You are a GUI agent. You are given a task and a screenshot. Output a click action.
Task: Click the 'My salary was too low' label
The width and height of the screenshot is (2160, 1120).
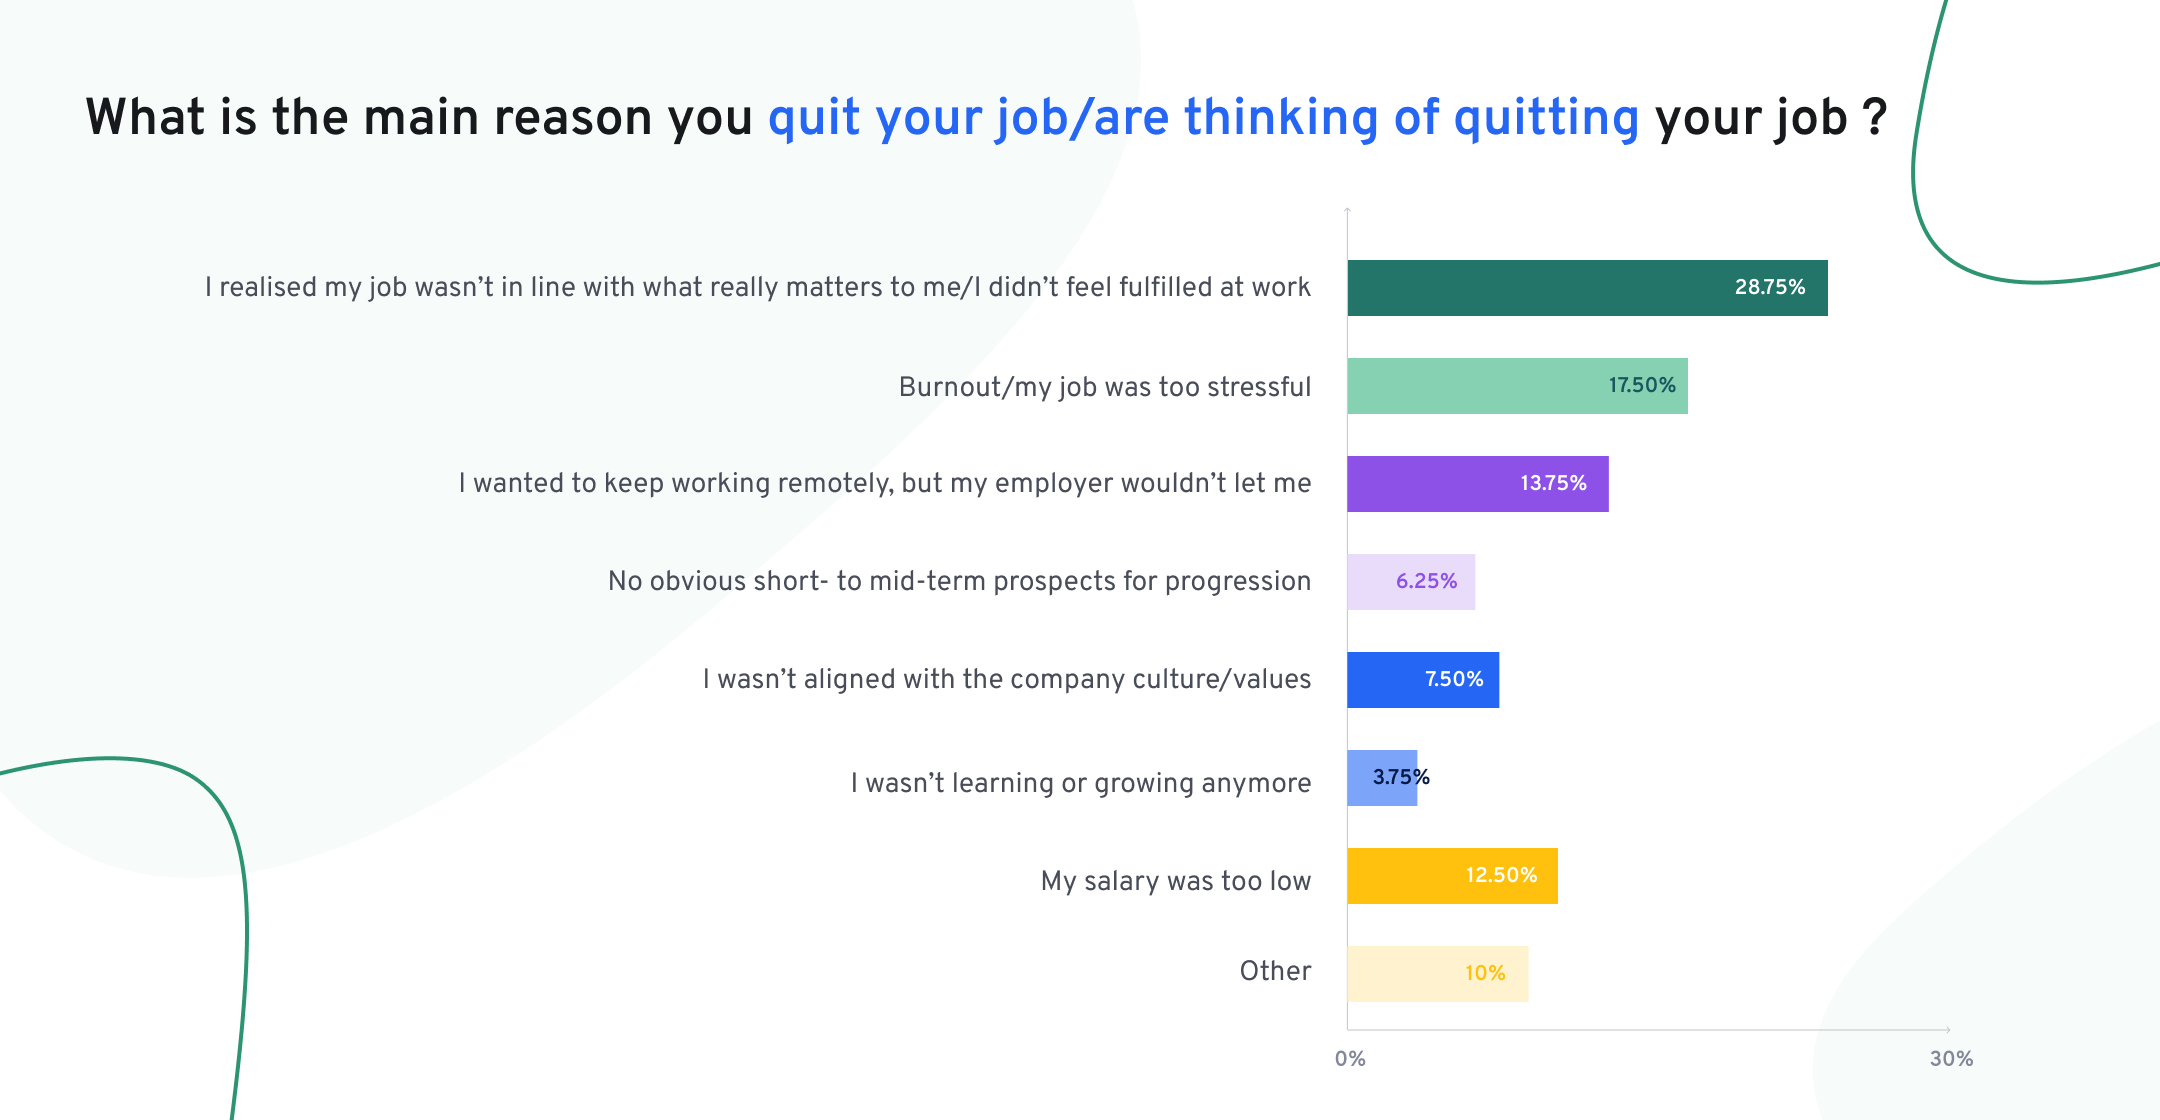[1175, 881]
